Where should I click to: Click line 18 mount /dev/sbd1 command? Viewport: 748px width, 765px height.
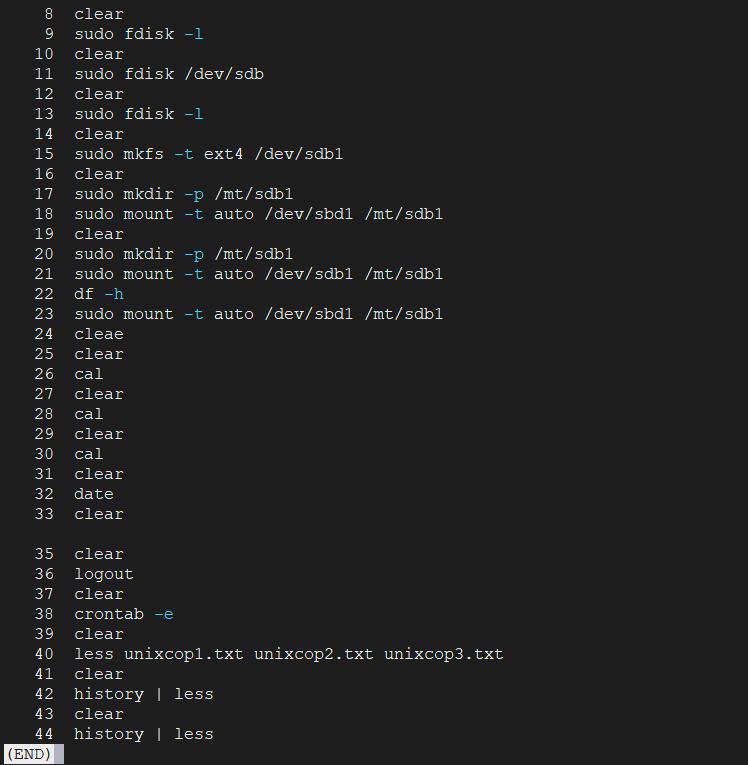[259, 214]
